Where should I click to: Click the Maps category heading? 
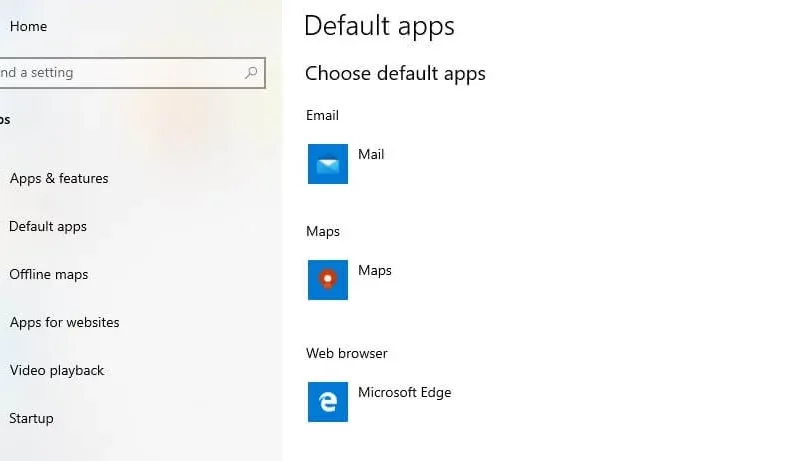tap(323, 232)
